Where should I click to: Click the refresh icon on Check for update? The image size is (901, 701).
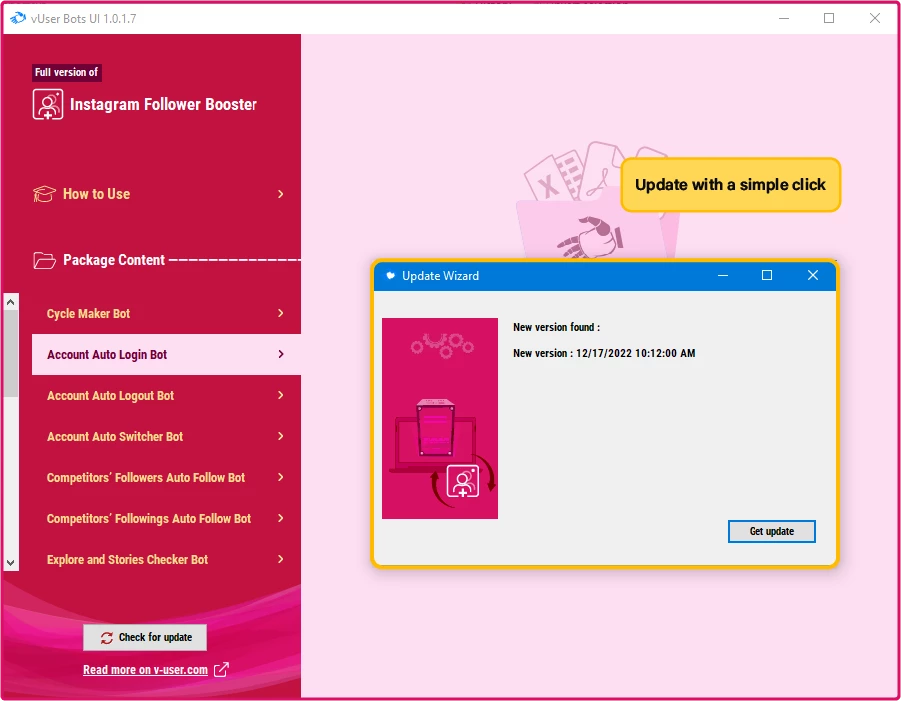click(107, 638)
